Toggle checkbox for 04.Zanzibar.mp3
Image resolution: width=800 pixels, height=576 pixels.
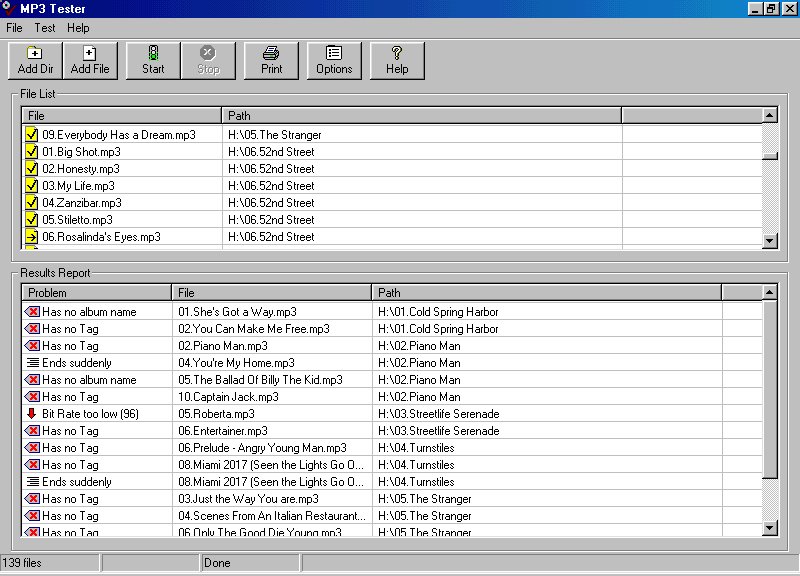(32, 203)
